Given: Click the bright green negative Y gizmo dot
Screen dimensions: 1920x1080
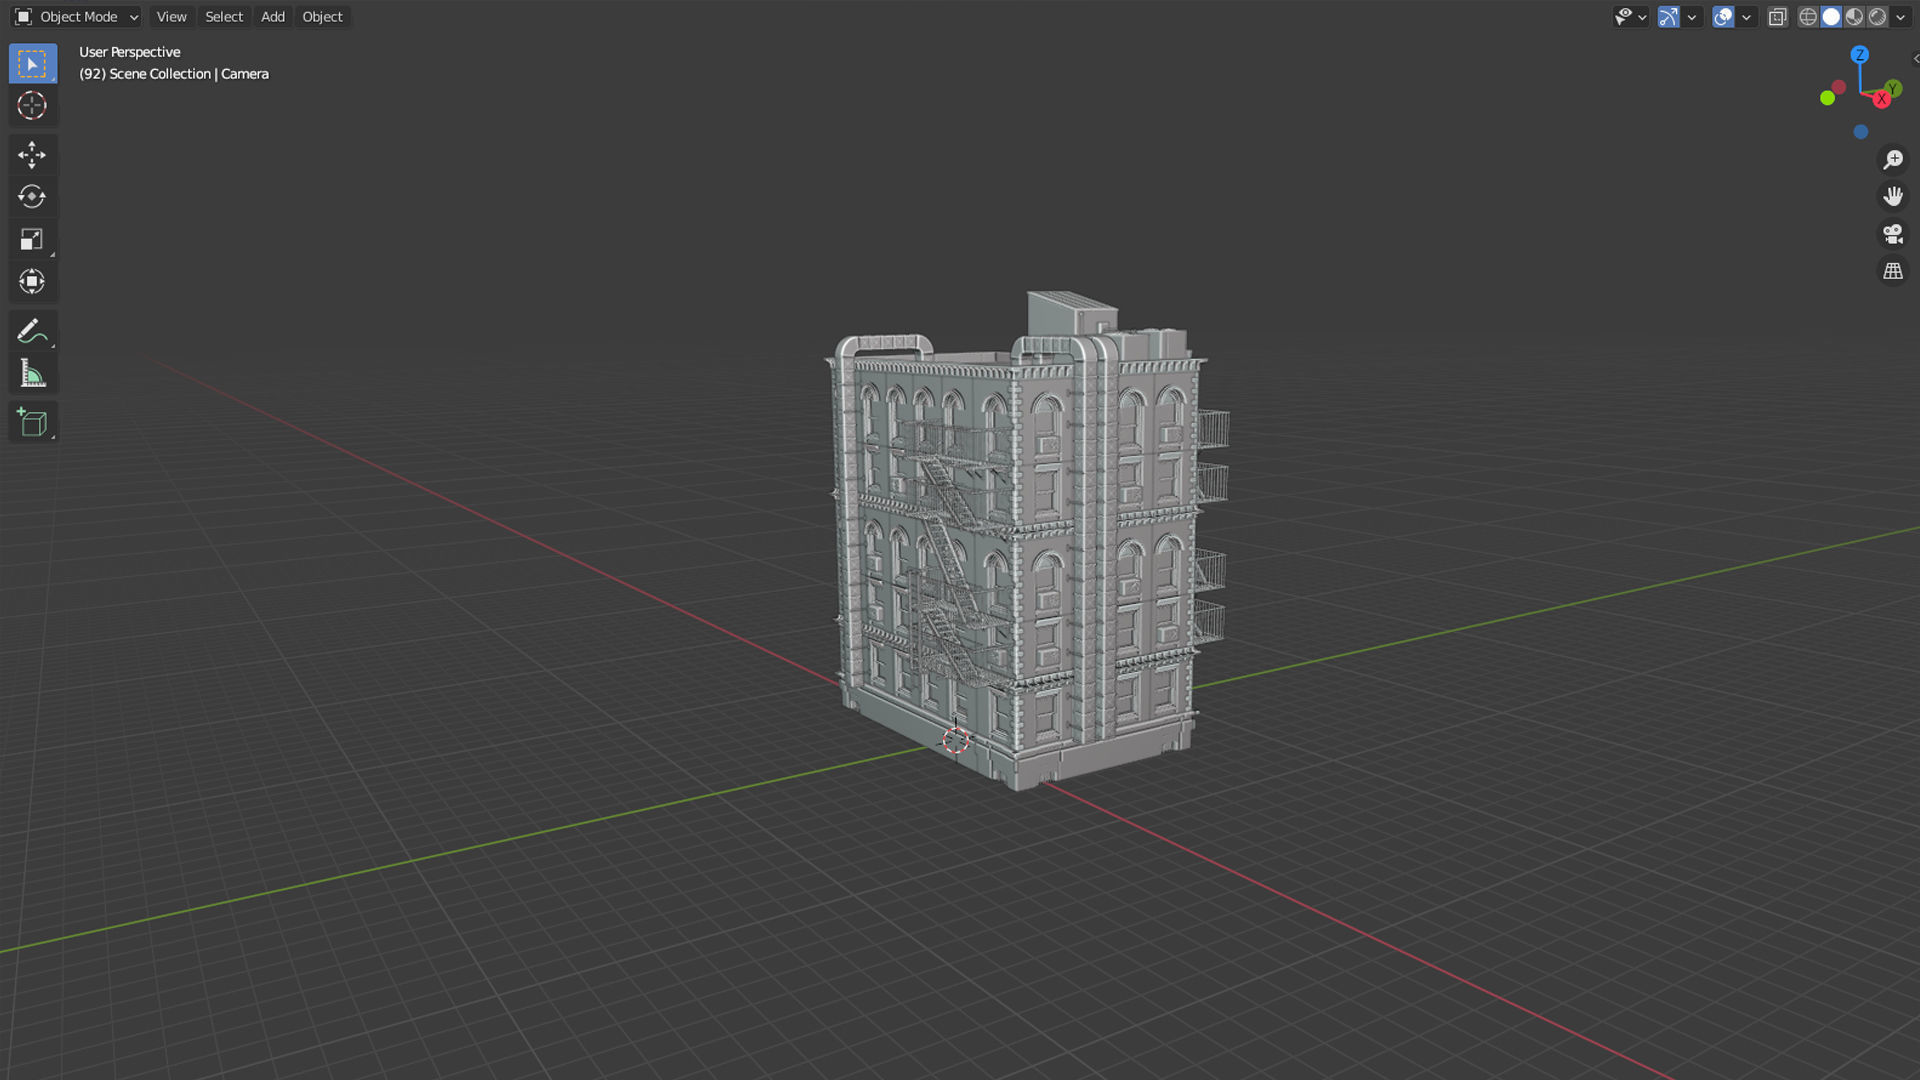Looking at the screenshot, I should pos(1827,98).
